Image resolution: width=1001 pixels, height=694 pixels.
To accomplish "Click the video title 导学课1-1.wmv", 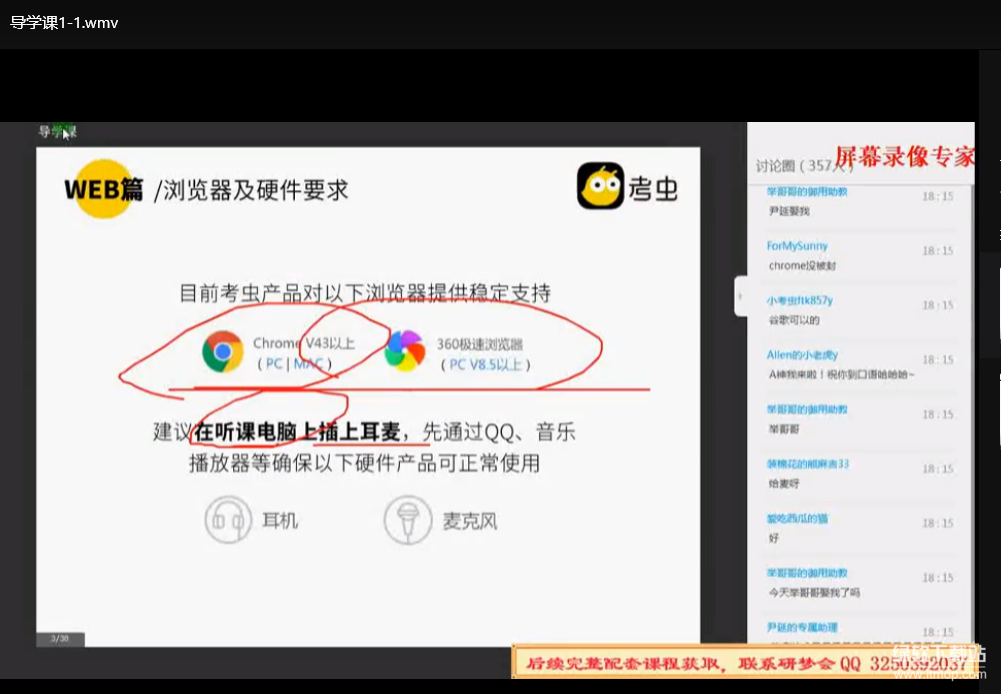I will point(64,22).
